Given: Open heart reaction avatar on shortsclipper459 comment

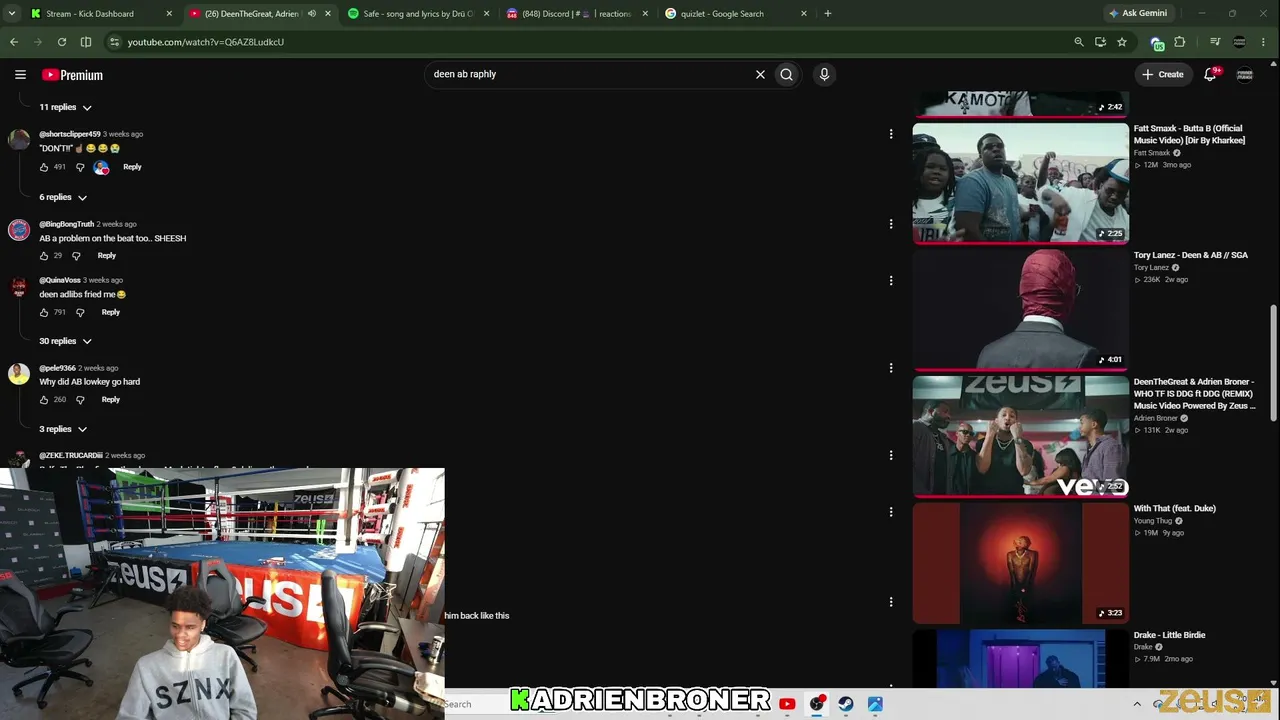Looking at the screenshot, I should [x=101, y=167].
